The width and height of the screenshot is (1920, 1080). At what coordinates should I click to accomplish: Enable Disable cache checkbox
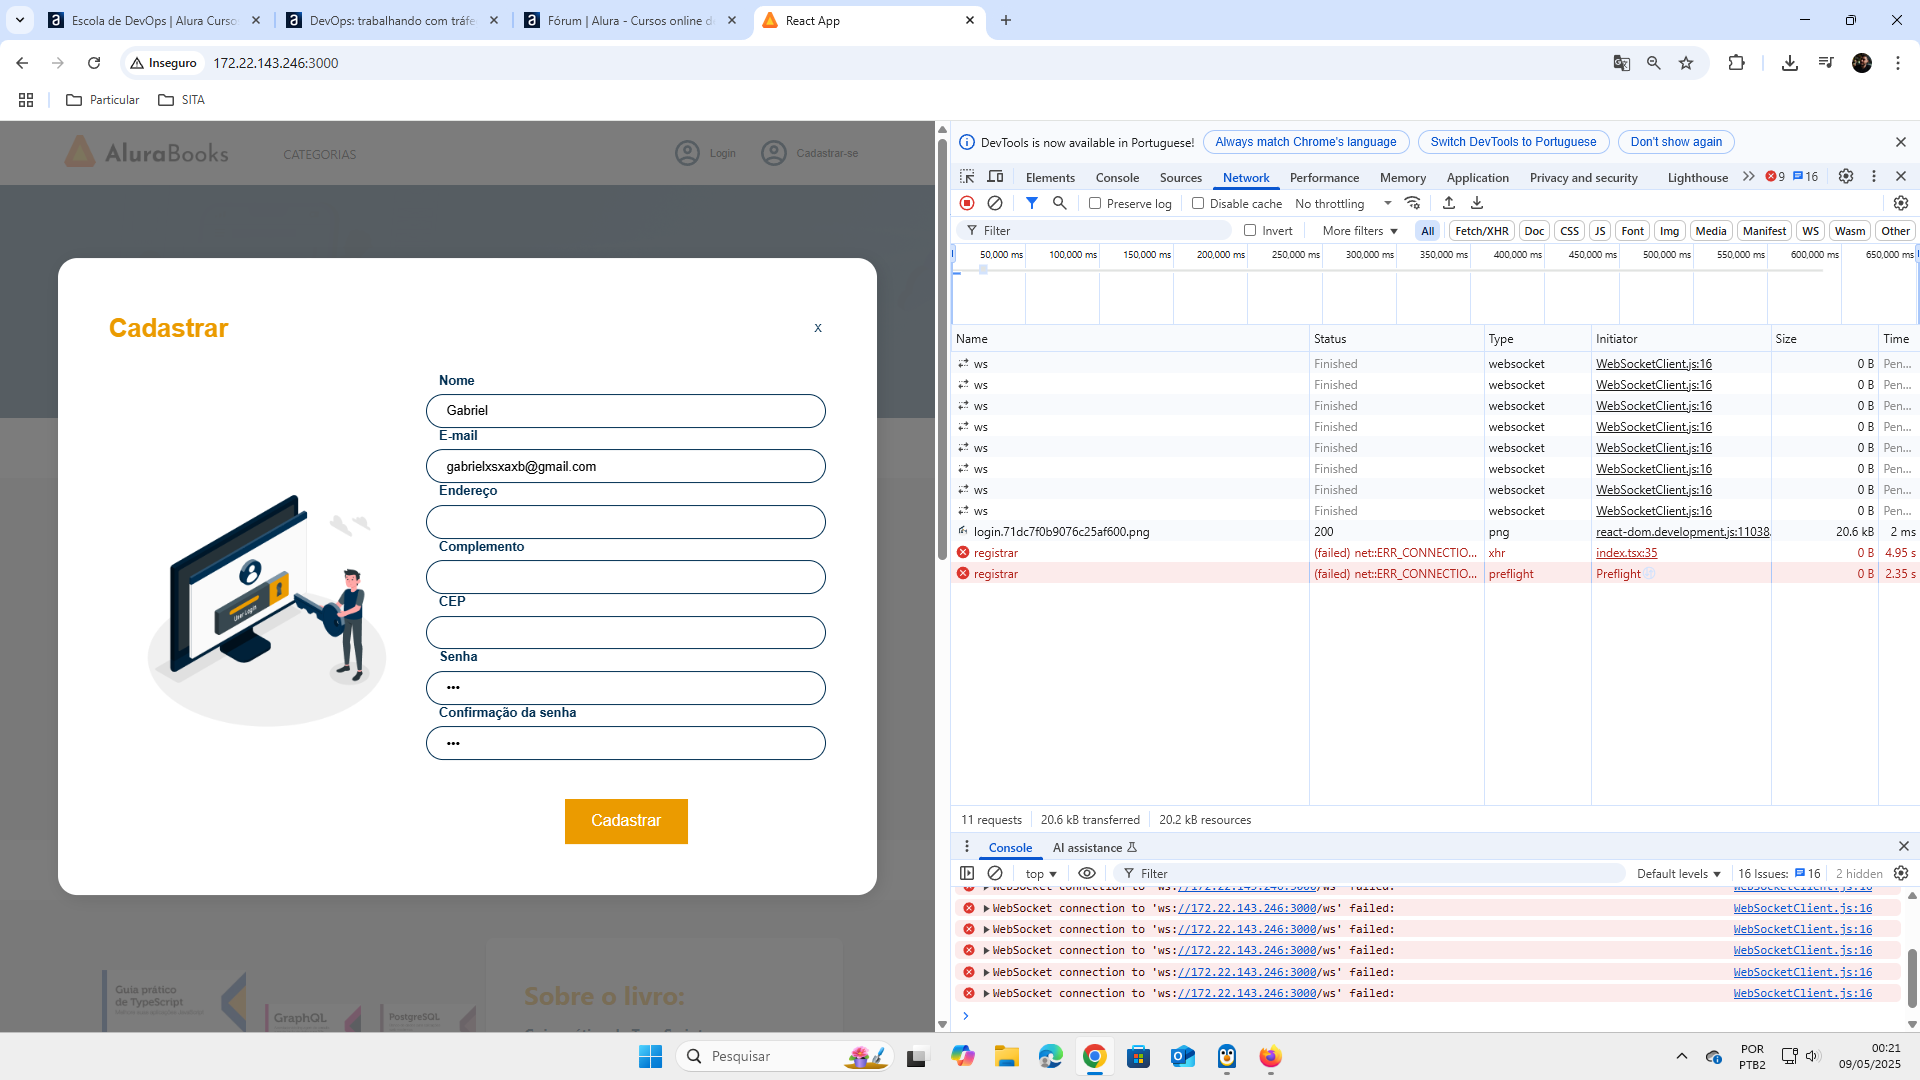1198,203
